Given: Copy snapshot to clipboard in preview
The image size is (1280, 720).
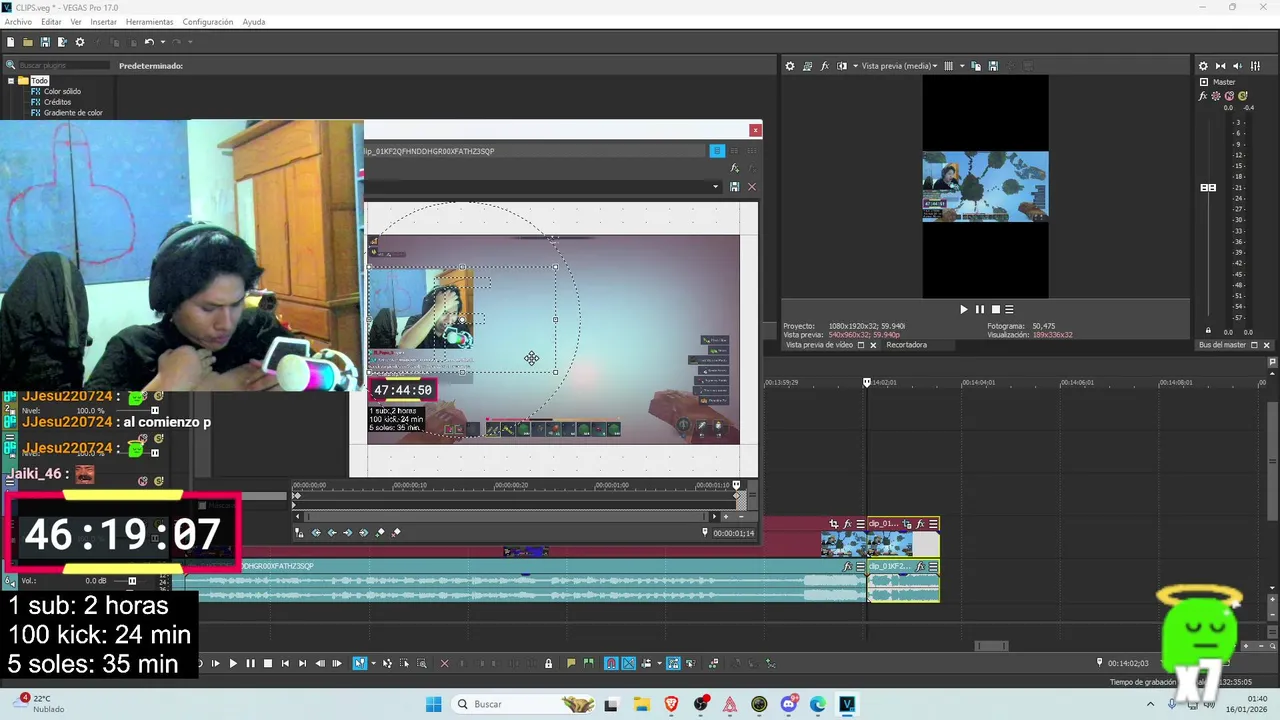Looking at the screenshot, I should click(x=976, y=66).
